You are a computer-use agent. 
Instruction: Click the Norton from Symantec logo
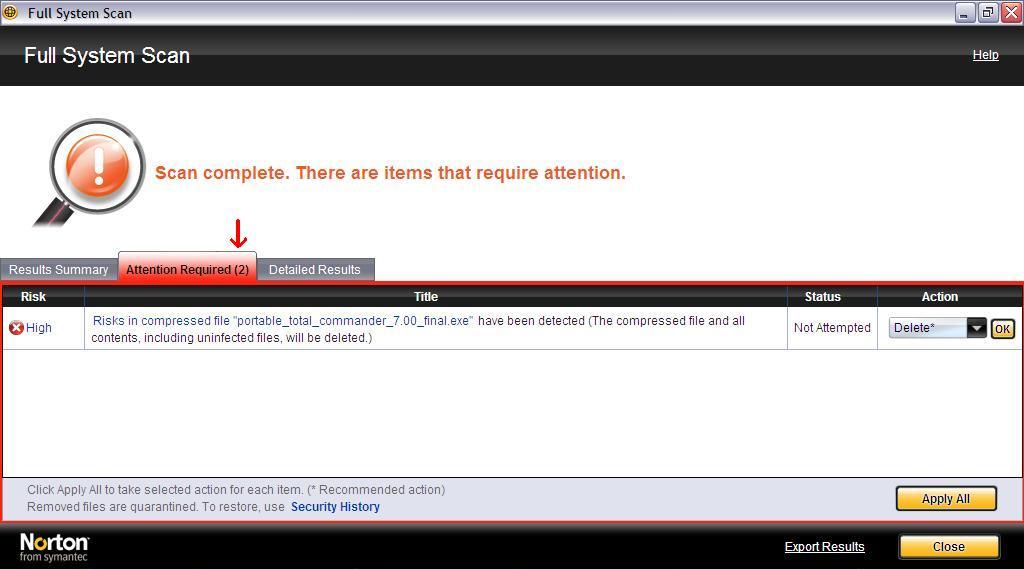54,547
